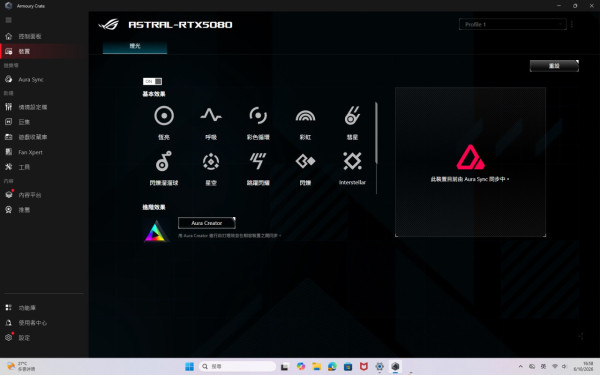Open Microsoft Edge from the taskbar
Screen dimensions: 600x375
332,366
